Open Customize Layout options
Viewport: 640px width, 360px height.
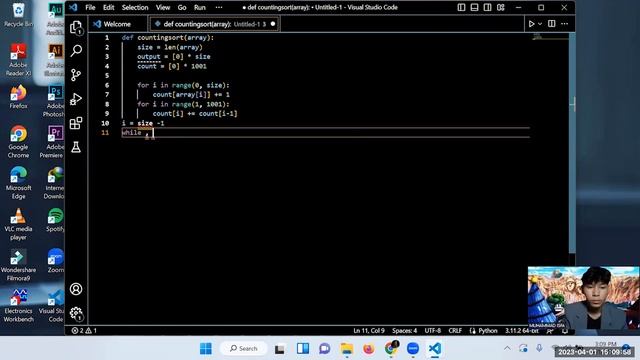pyautogui.click(x=501, y=7)
